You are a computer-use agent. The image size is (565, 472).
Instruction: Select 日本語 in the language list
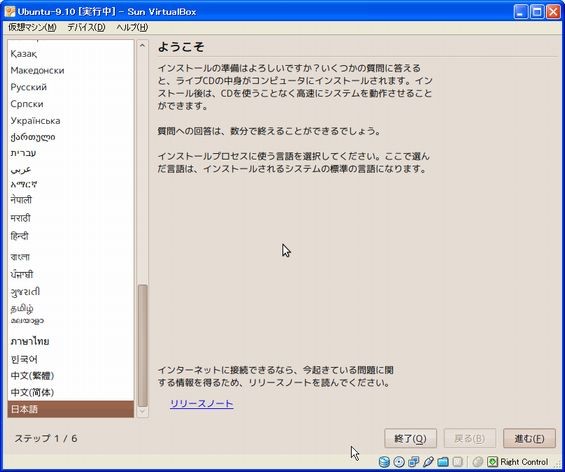71,409
